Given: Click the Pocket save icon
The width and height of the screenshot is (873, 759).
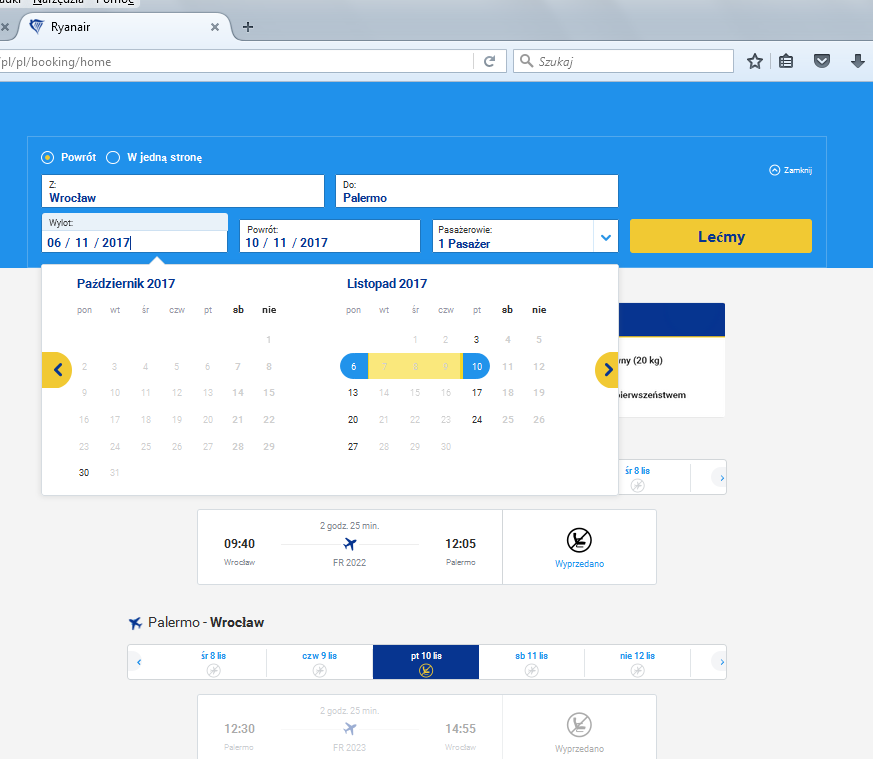Looking at the screenshot, I should click(822, 61).
